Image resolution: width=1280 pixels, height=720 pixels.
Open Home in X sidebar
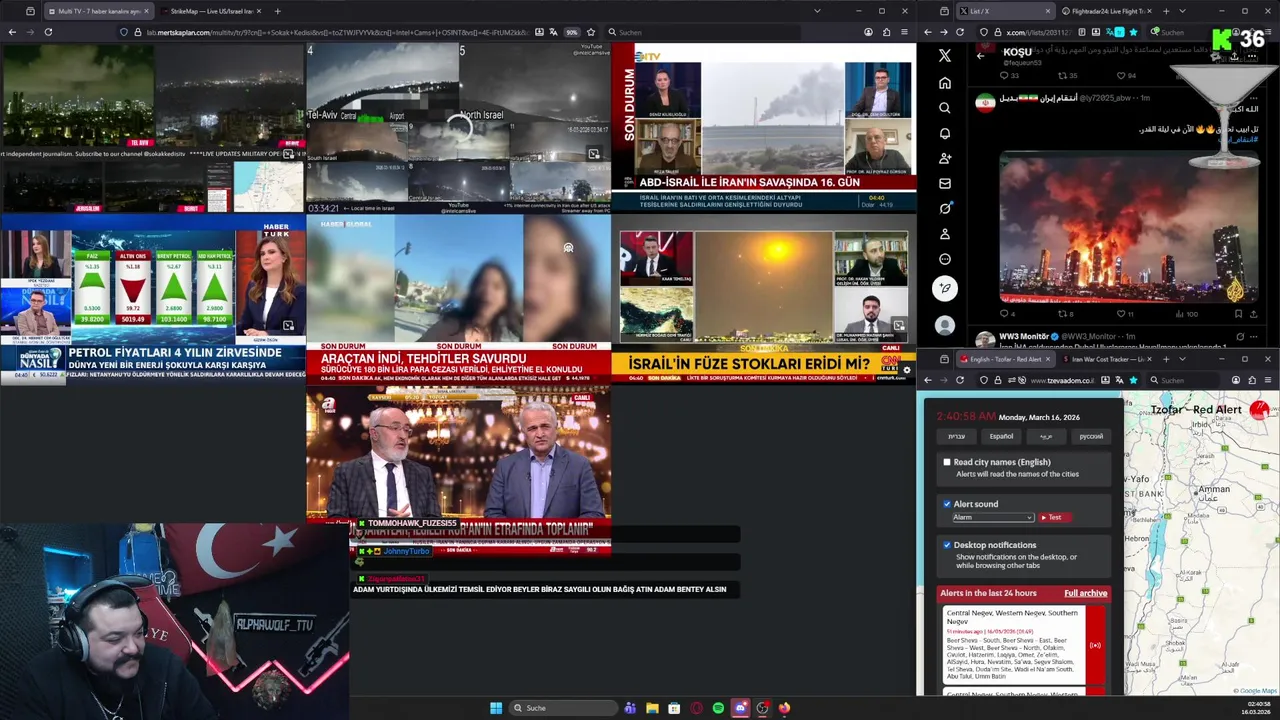pyautogui.click(x=944, y=83)
